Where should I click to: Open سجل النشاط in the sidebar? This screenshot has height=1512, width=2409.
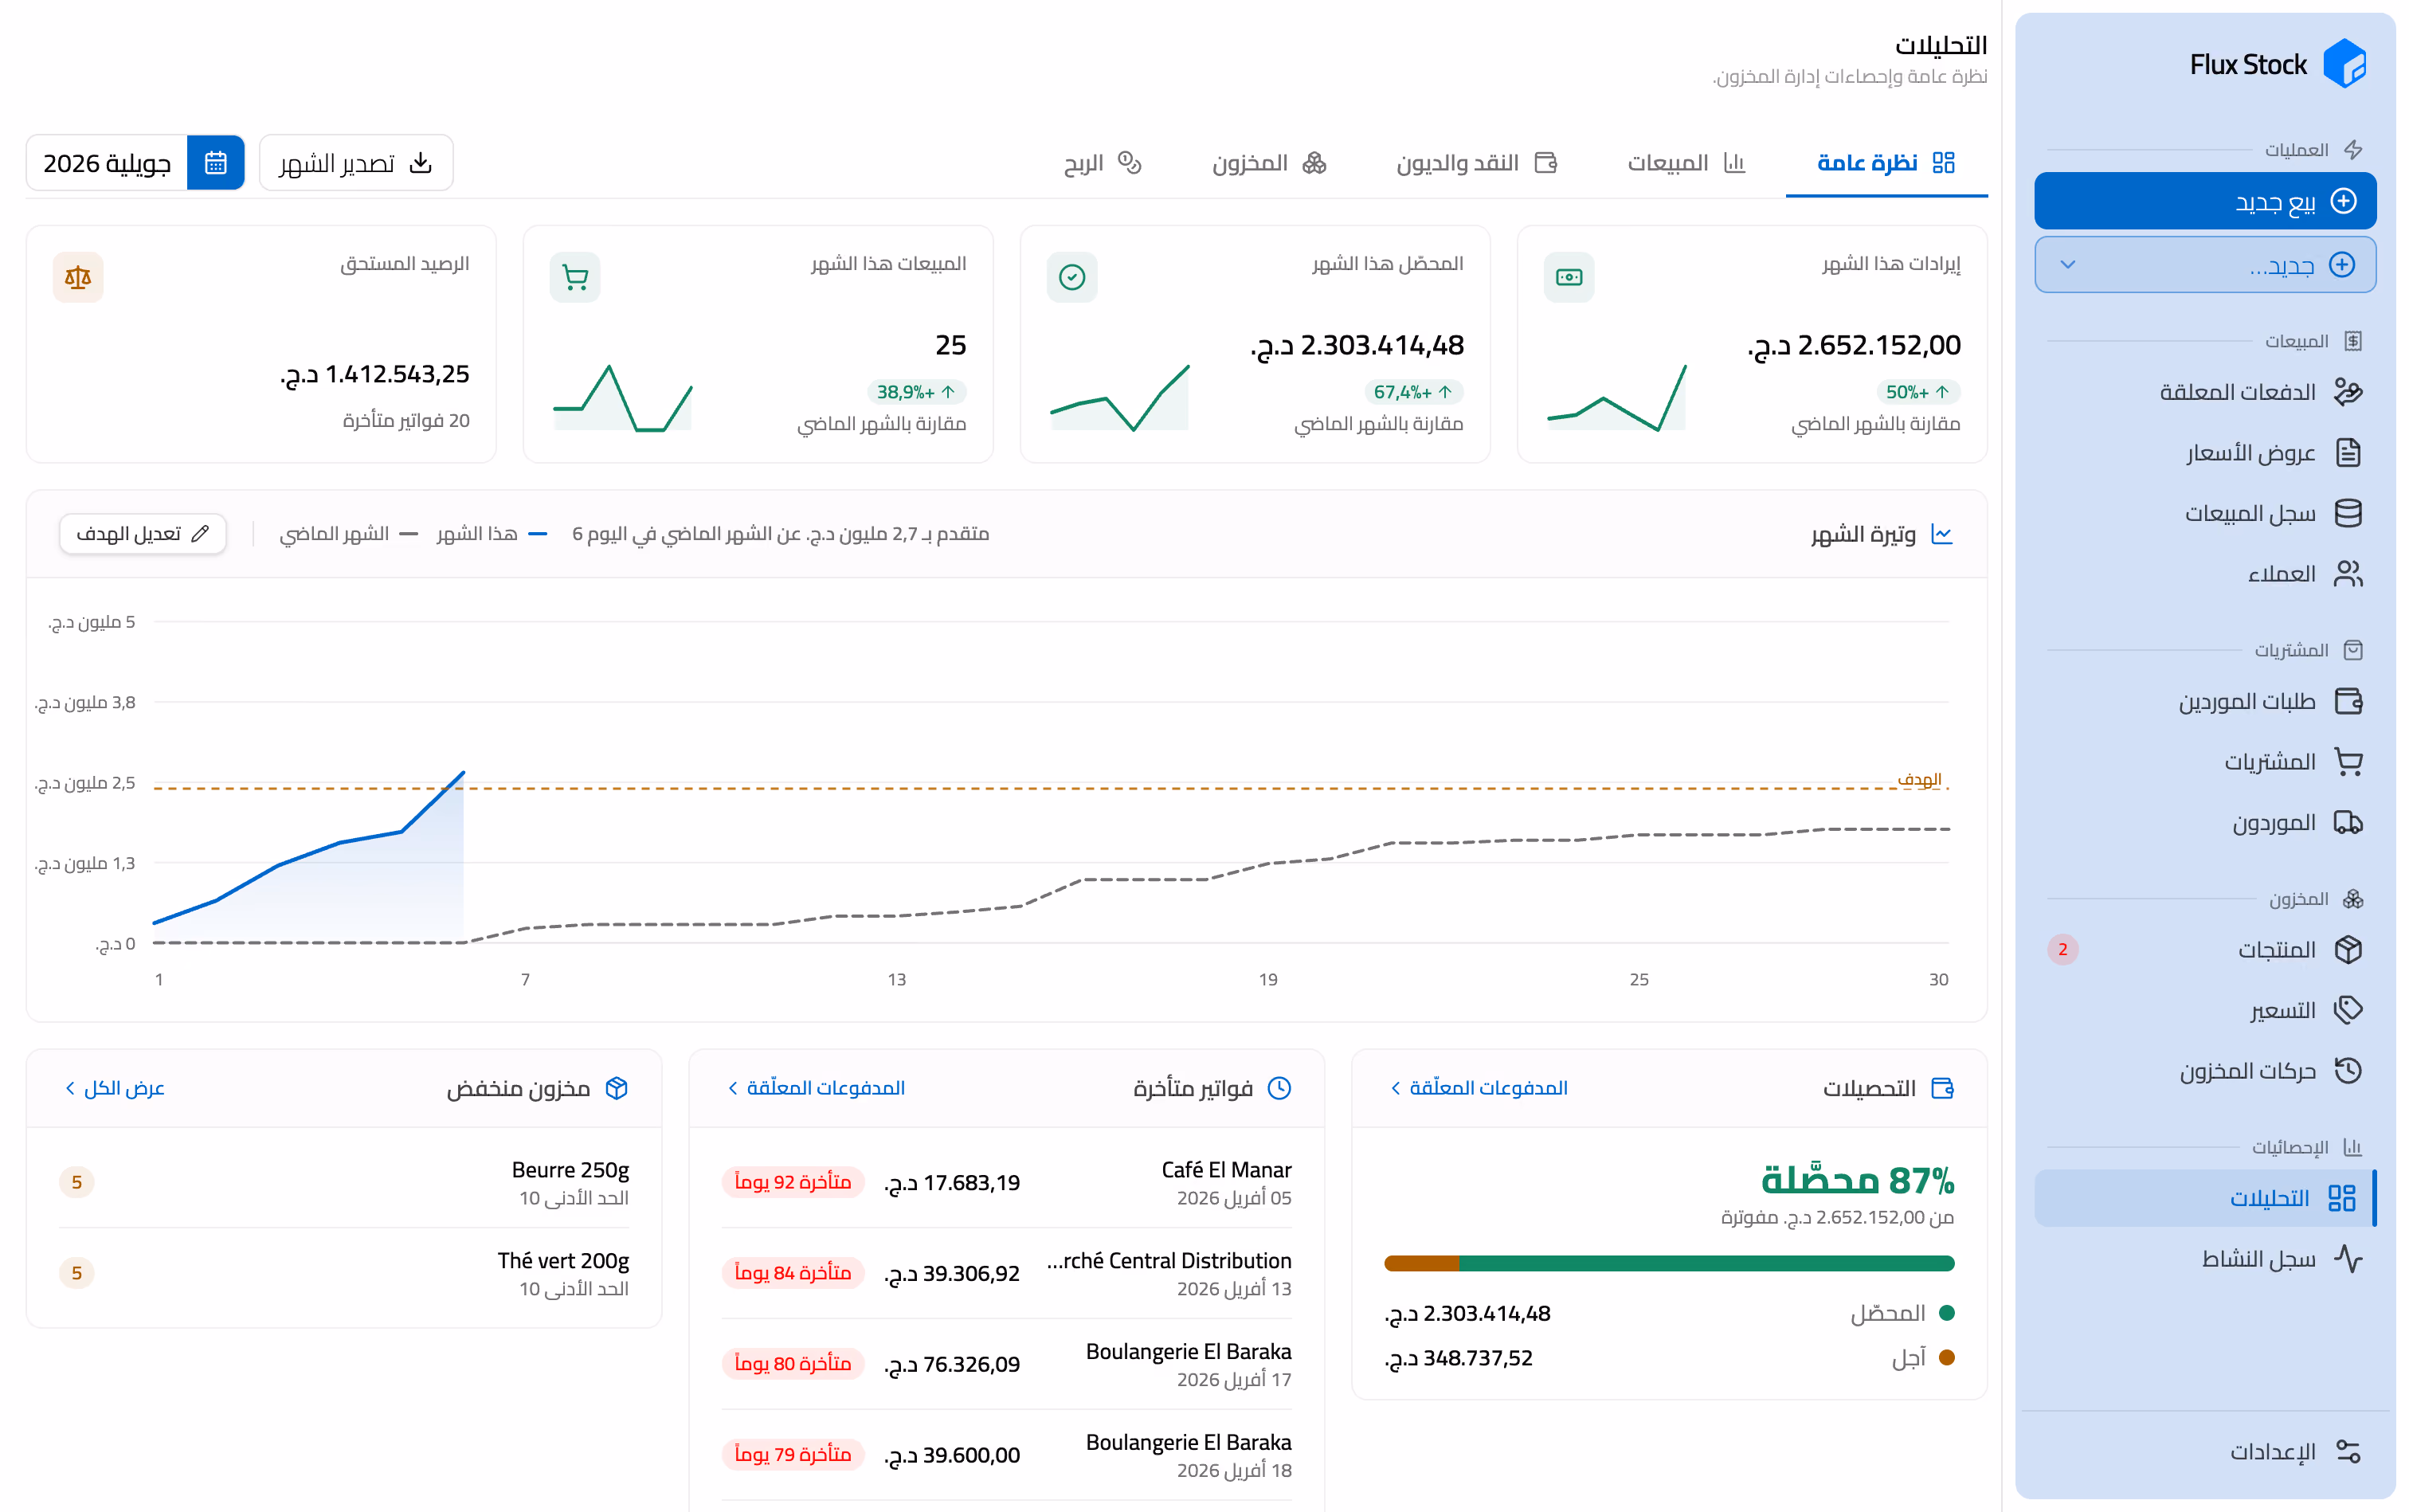pyautogui.click(x=2205, y=1259)
